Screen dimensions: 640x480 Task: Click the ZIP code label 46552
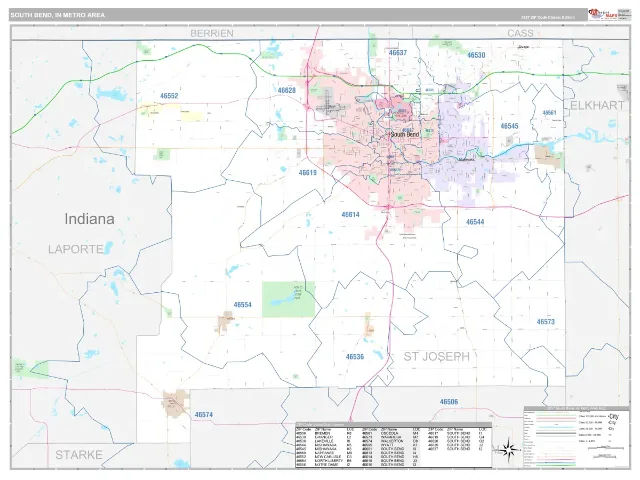click(169, 96)
